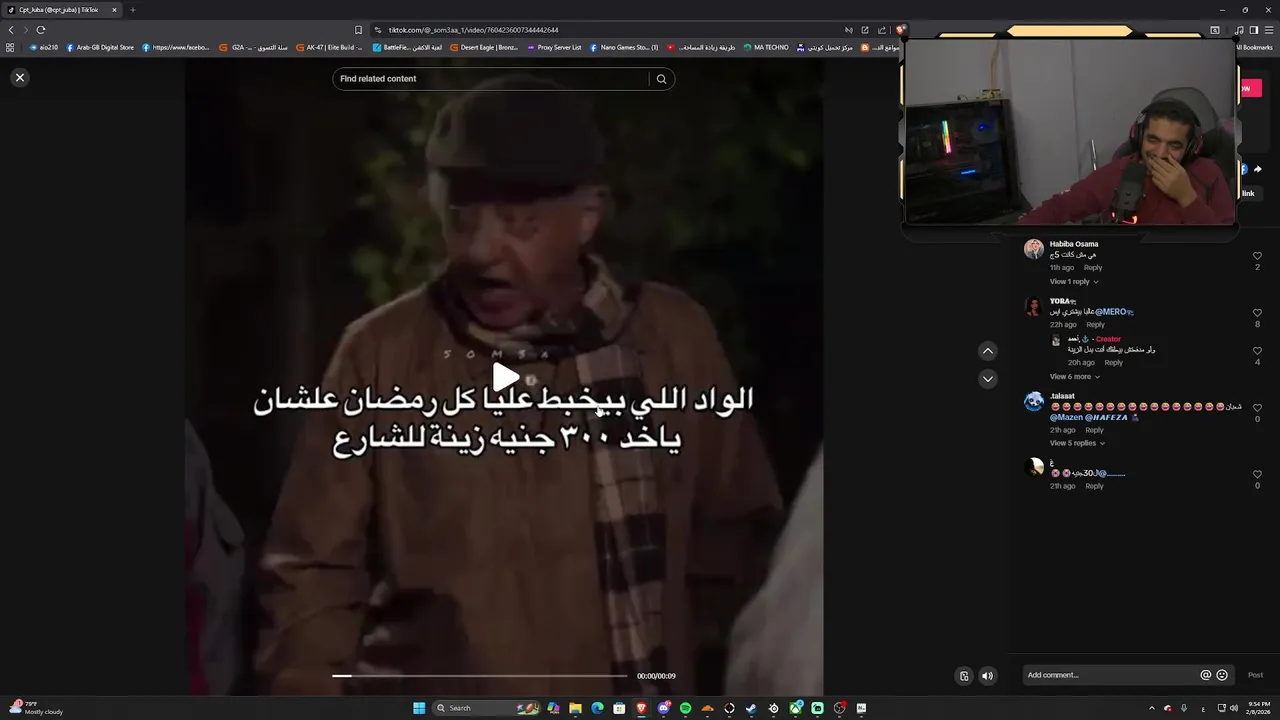Open the MA TECHNO bookmark
1280x720 pixels.
click(x=766, y=47)
